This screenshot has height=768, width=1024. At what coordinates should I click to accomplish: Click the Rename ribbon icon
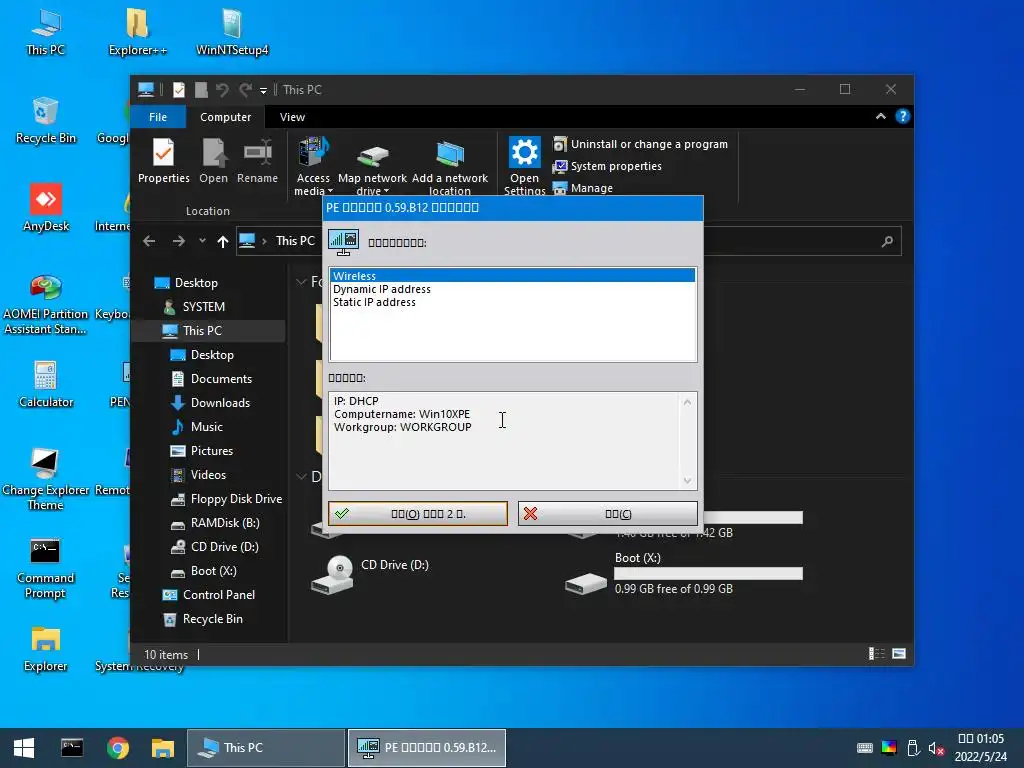pos(257,161)
